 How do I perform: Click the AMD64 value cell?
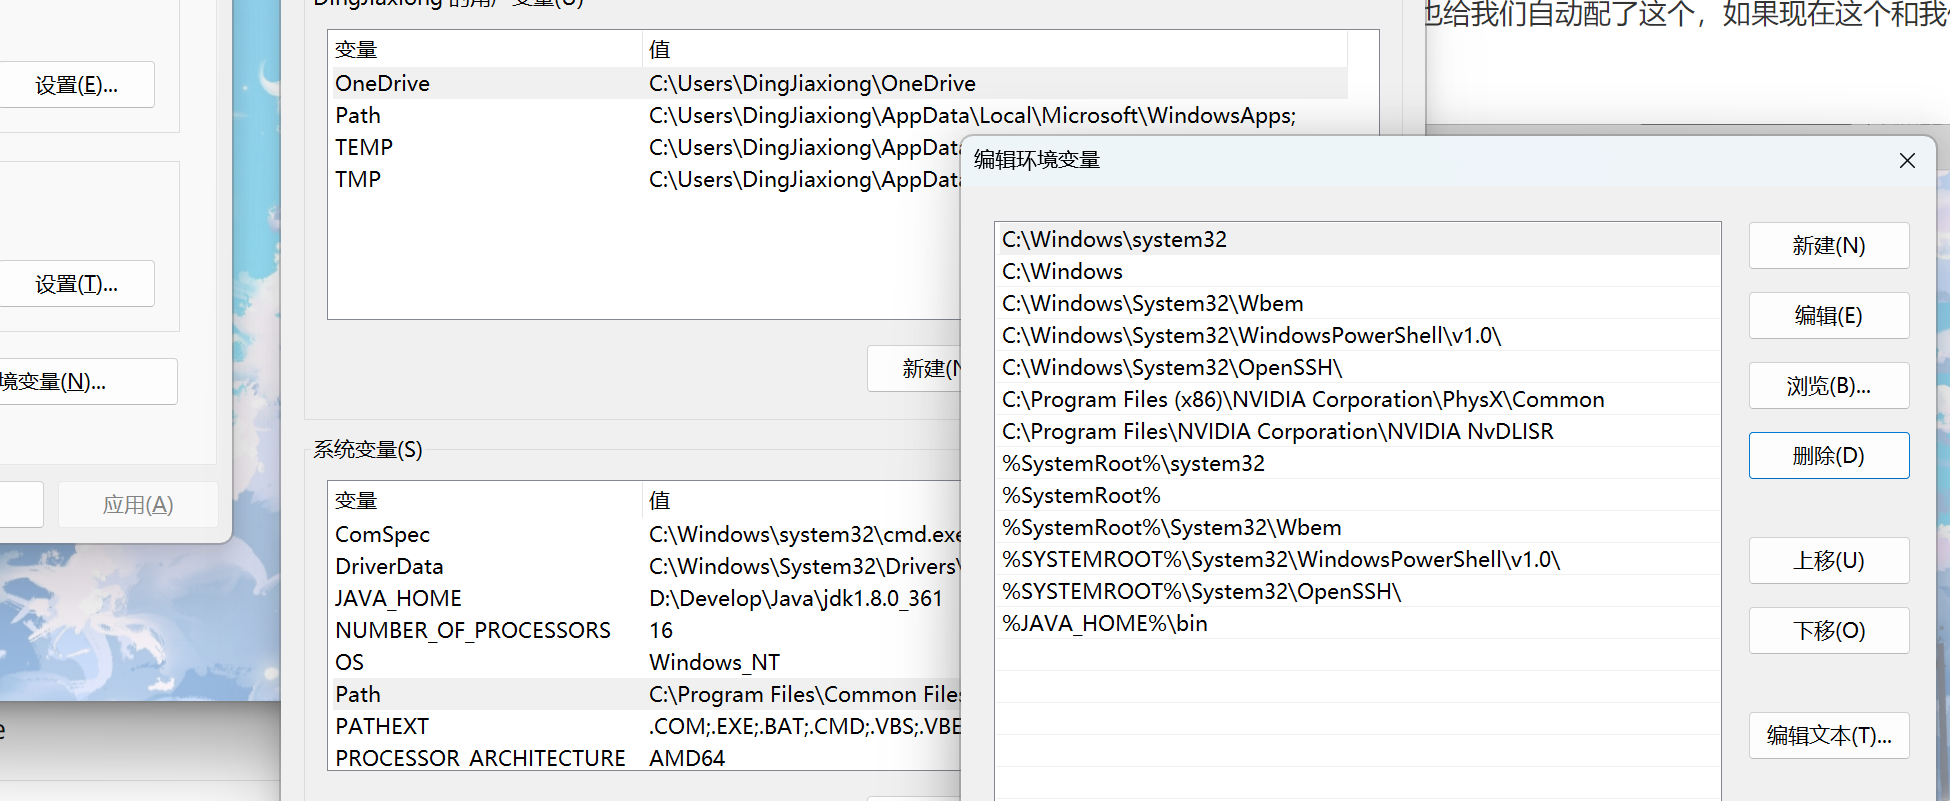(687, 757)
